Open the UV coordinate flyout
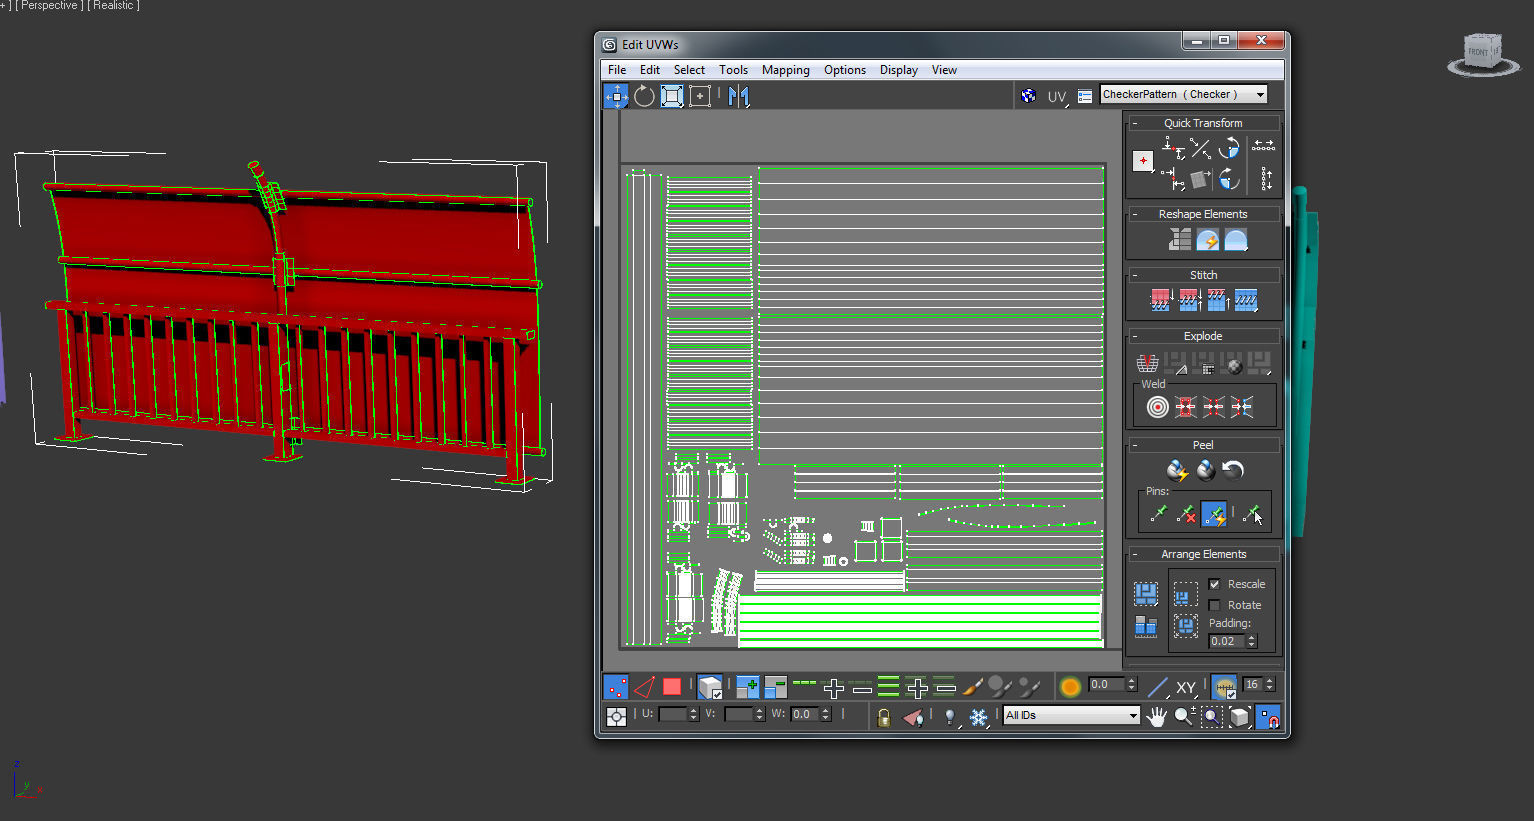The width and height of the screenshot is (1534, 821). [x=1057, y=97]
